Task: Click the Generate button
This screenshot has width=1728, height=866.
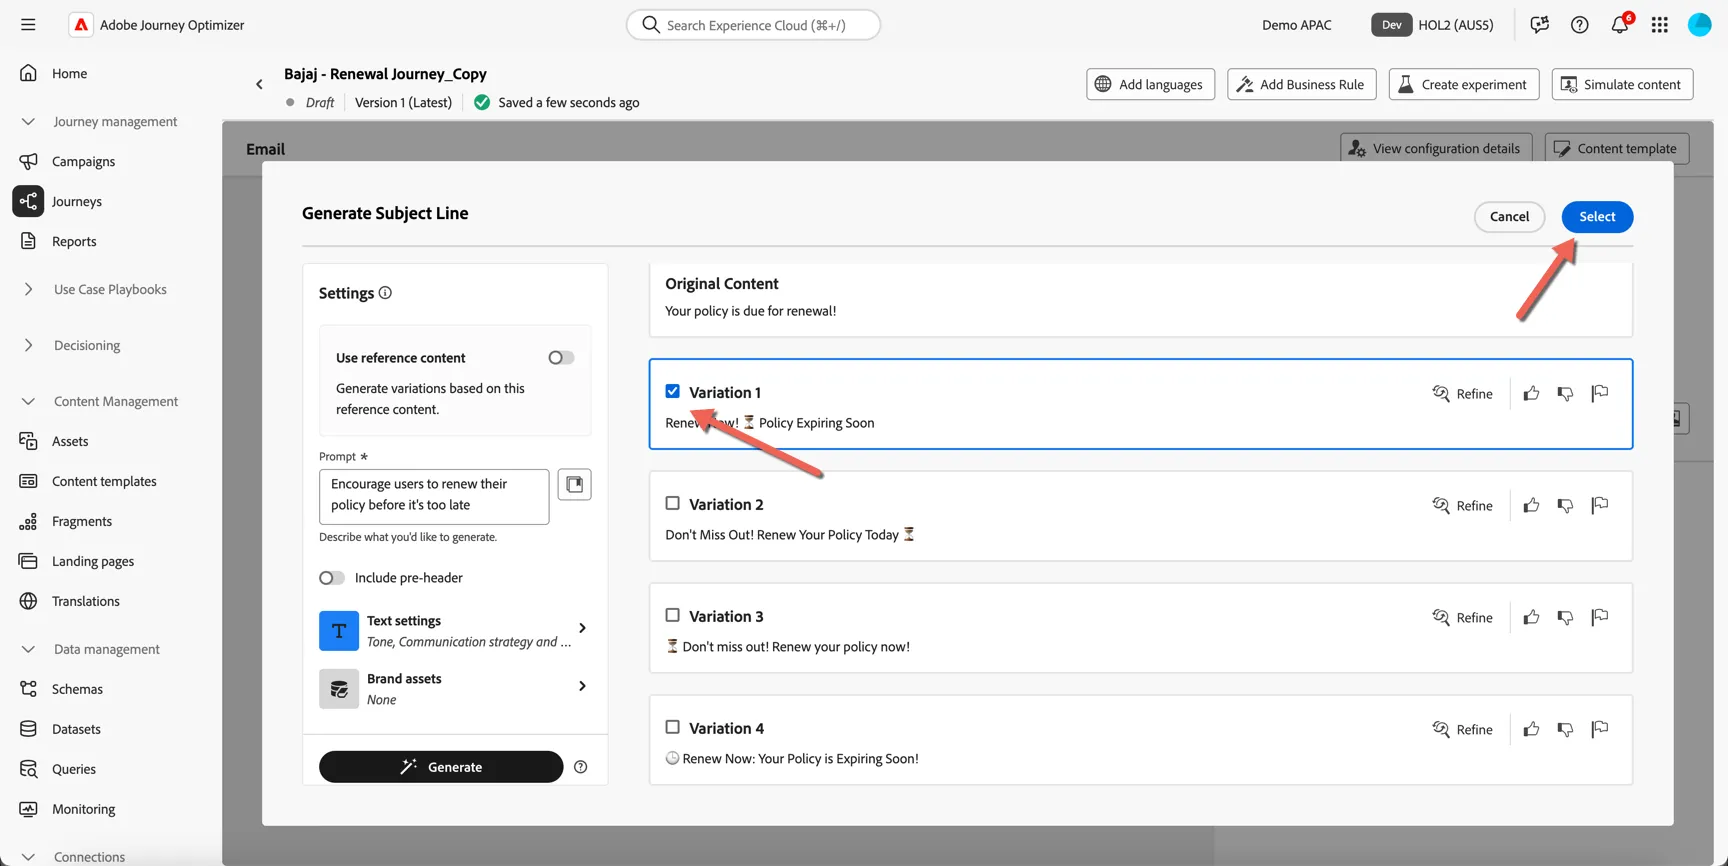Action: pos(441,767)
